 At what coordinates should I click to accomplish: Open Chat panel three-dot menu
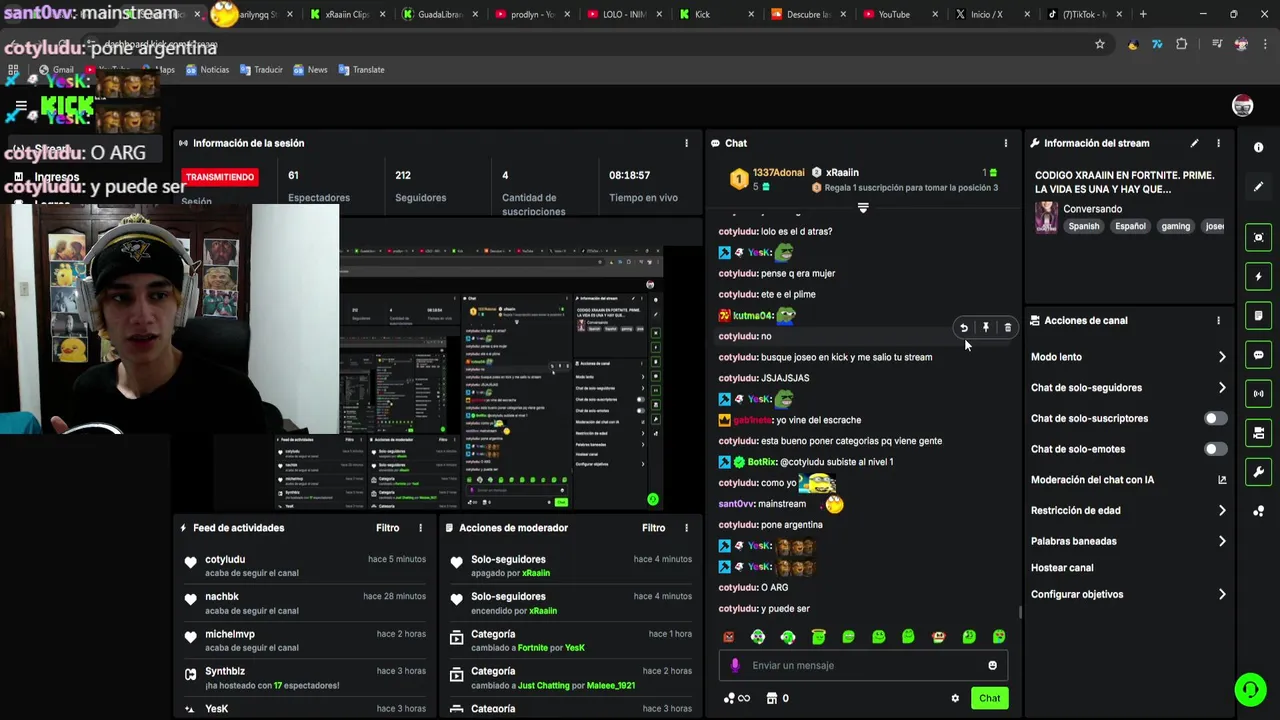click(x=1006, y=143)
